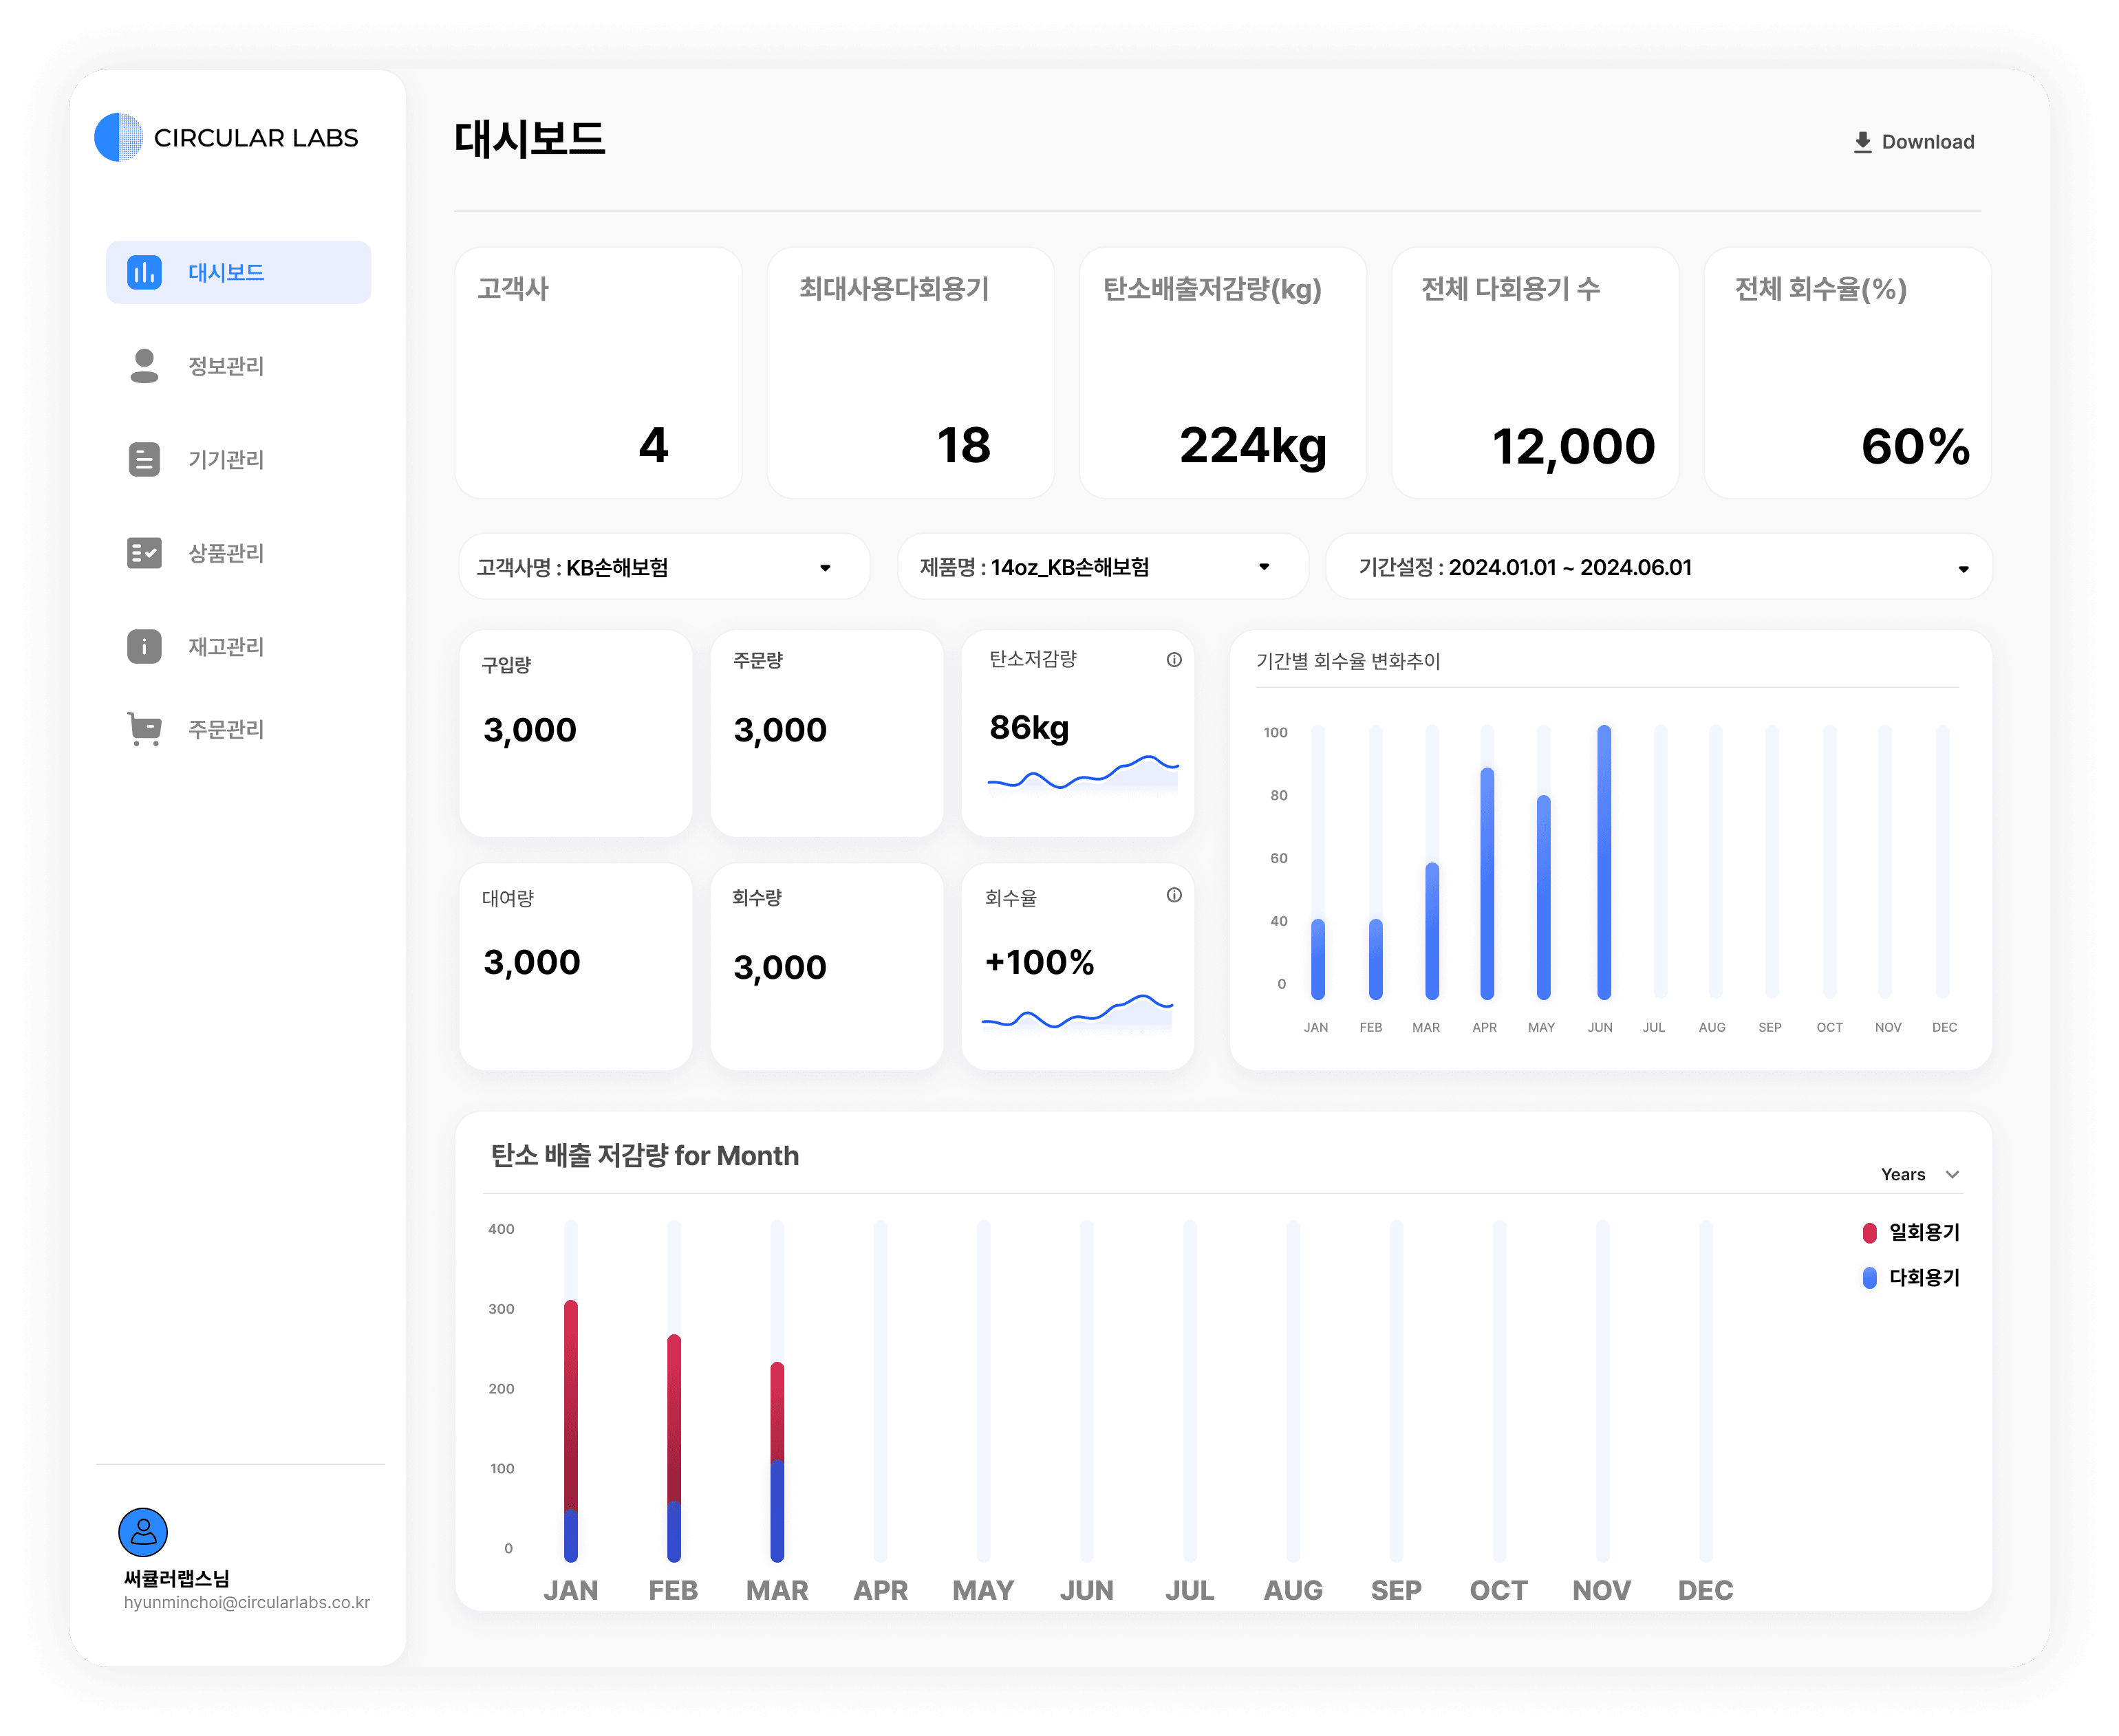Screen dimensions: 2119x1736
Task: Open the 주문관리 menu item
Action: pos(226,729)
